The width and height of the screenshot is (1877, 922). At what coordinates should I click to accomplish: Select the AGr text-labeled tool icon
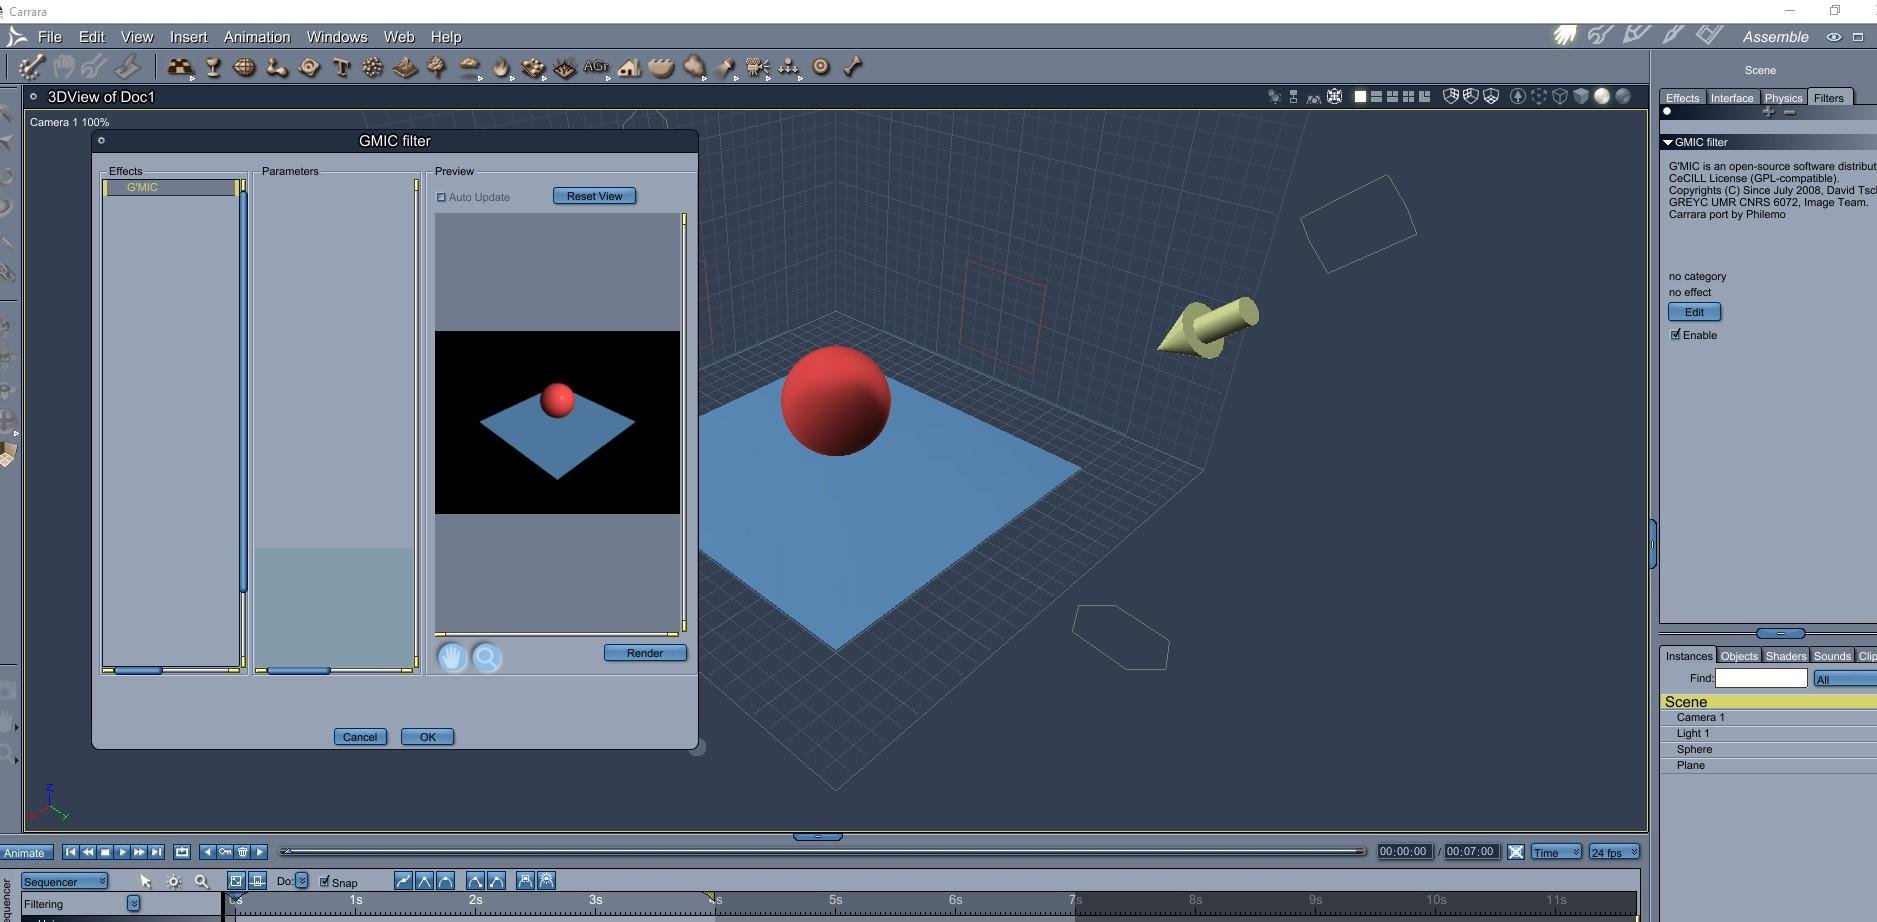coord(596,67)
